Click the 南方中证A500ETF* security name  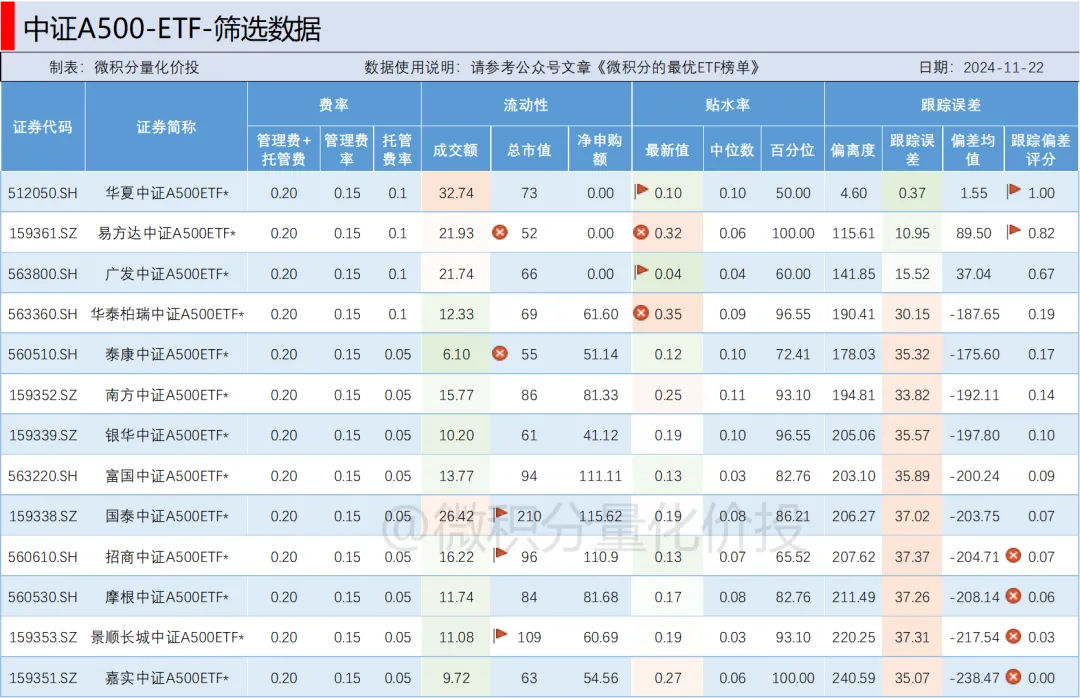point(166,395)
